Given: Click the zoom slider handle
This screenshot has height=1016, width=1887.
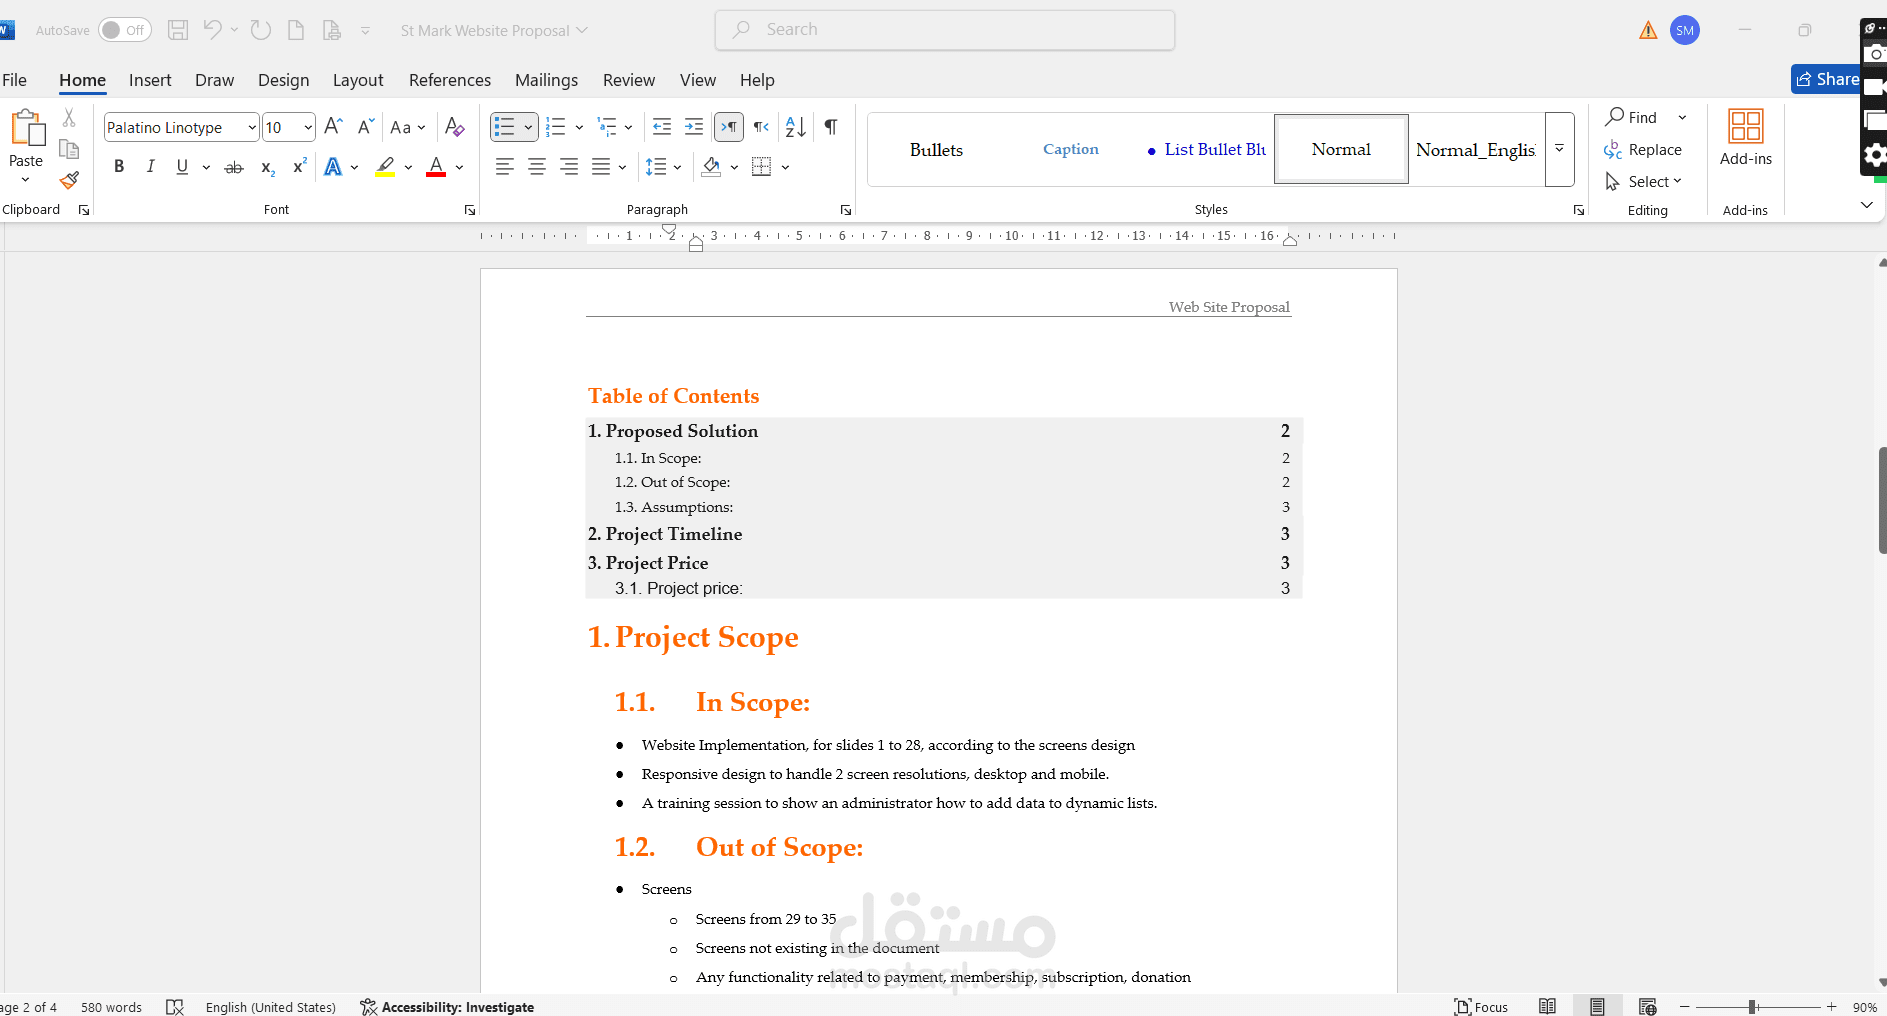Looking at the screenshot, I should (1752, 1007).
